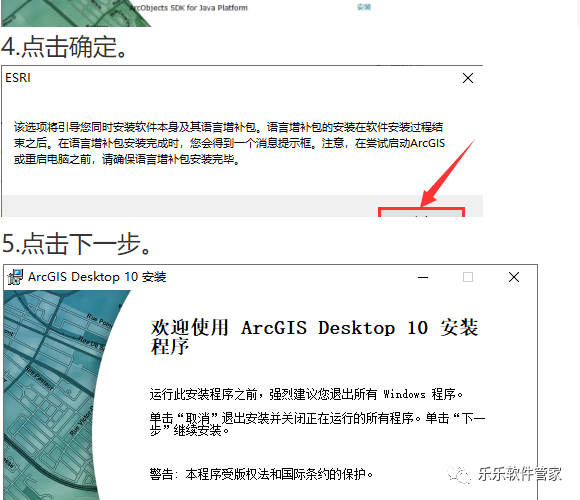The image size is (580, 500).
Task: Click the '4.点击确定。' step heading
Action: 64,47
